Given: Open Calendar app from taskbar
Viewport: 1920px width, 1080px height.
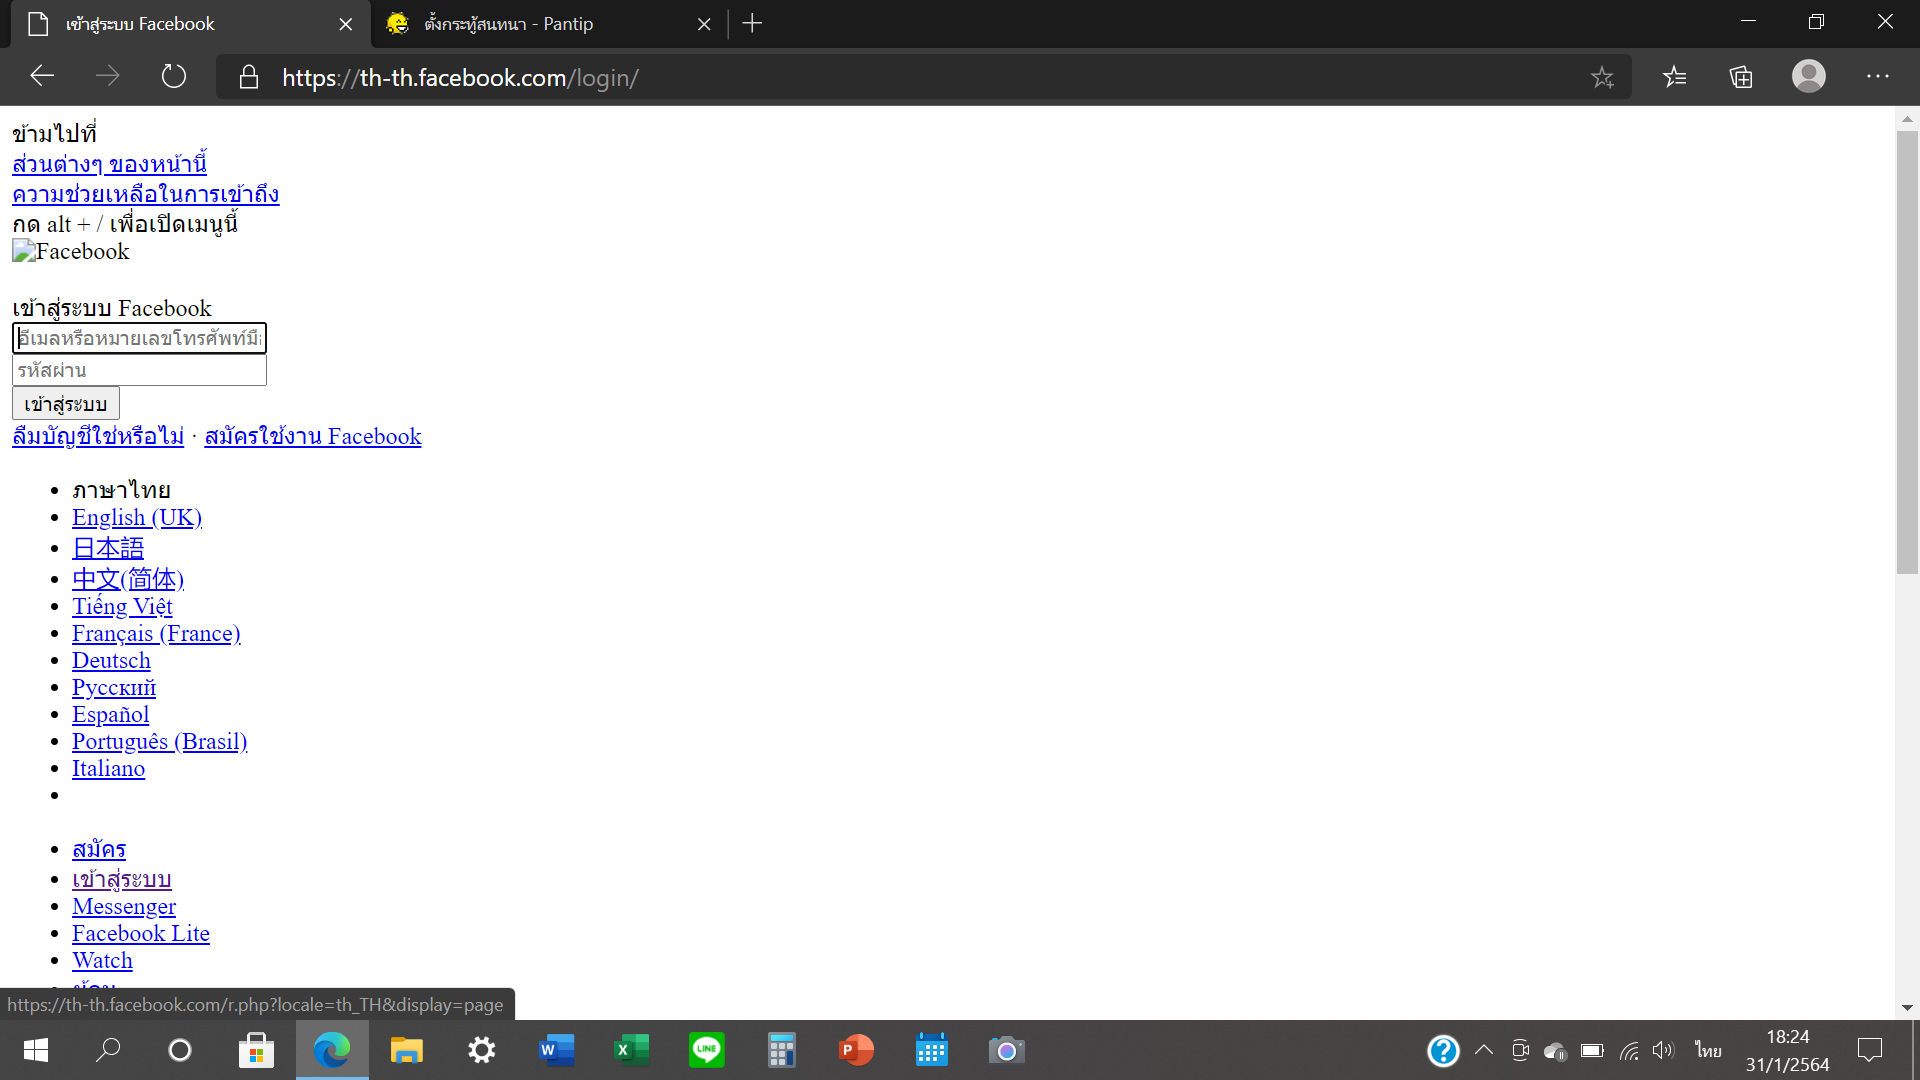Looking at the screenshot, I should tap(932, 1050).
